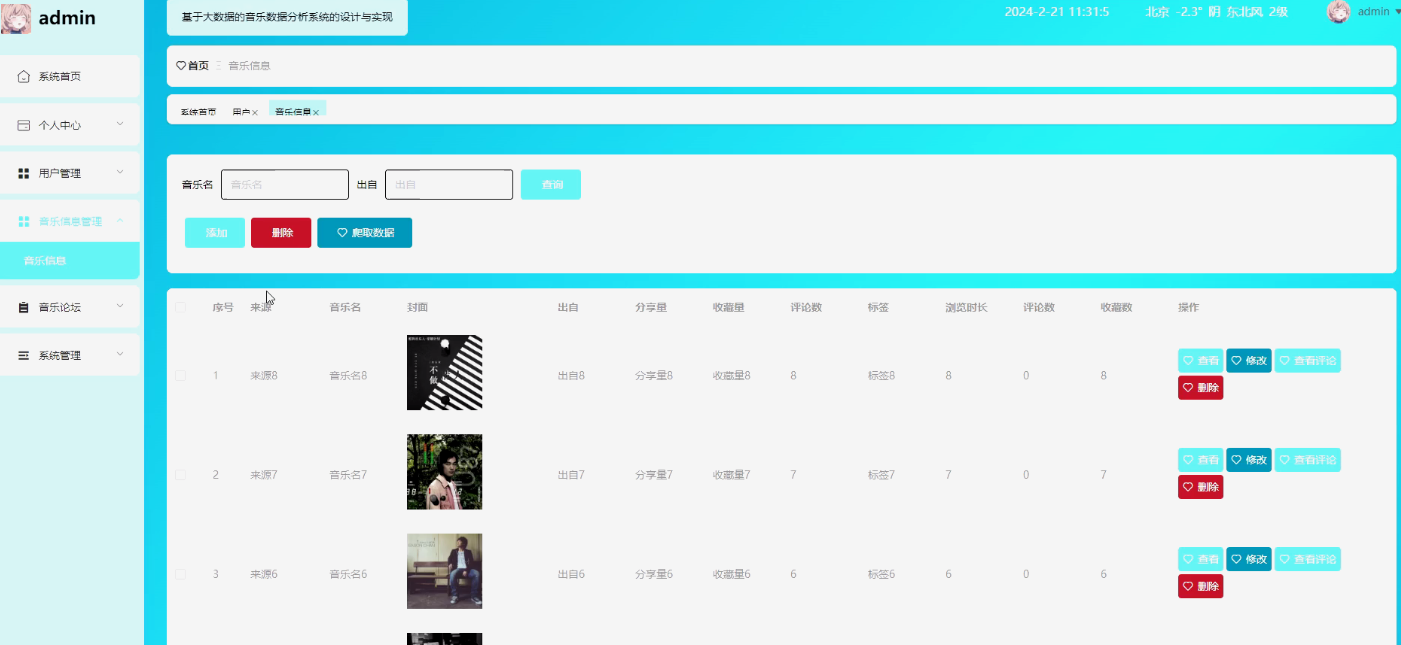
Task: Click 查看评论 for row 音乐名7
Action: pyautogui.click(x=1307, y=460)
